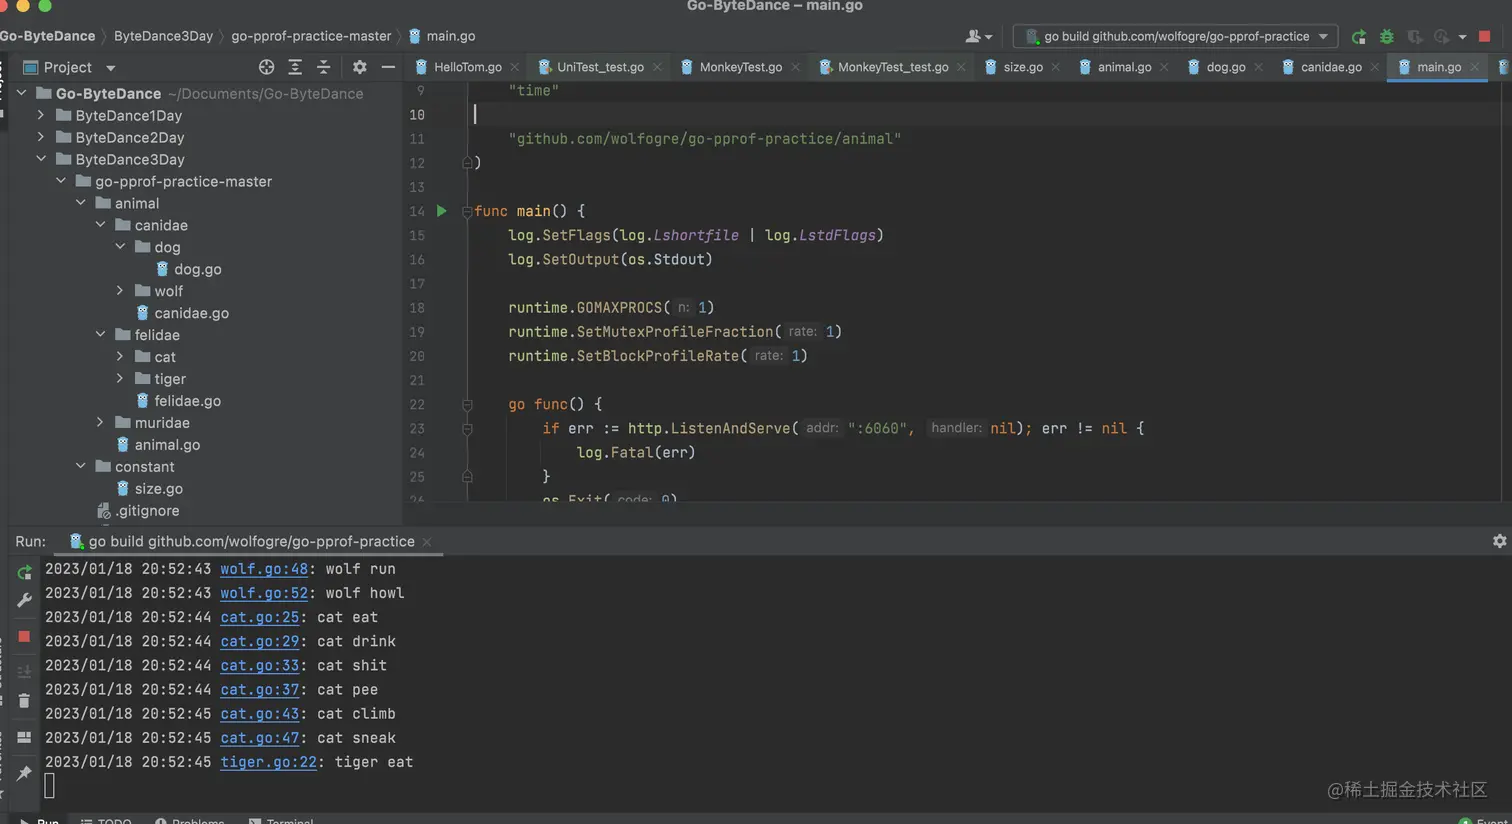Select dog.go file in project tree

197,269
